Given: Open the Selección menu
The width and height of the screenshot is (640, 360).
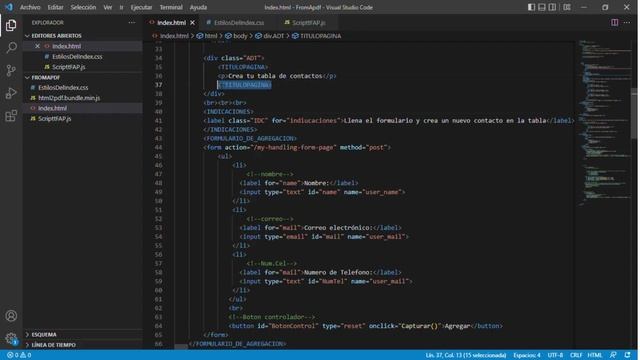Looking at the screenshot, I should [83, 7].
